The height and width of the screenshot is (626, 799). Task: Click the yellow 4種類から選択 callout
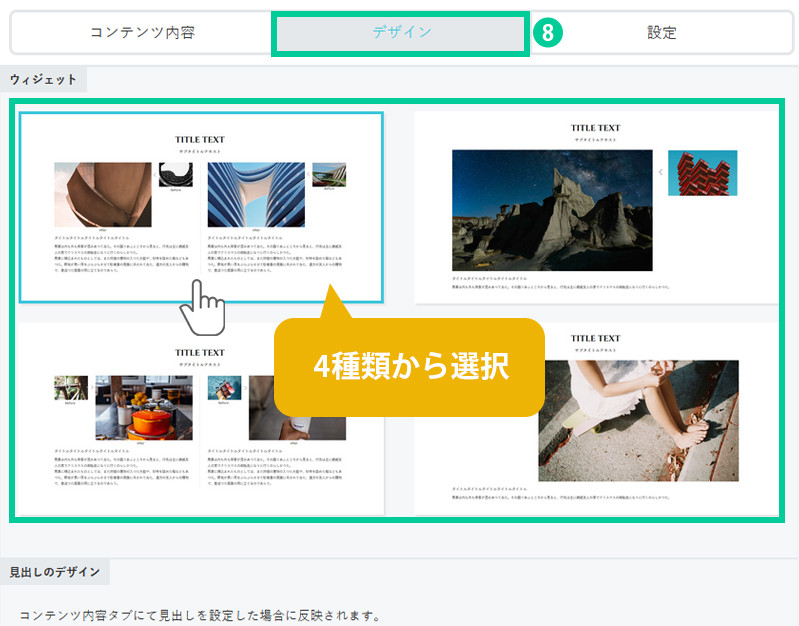point(410,367)
